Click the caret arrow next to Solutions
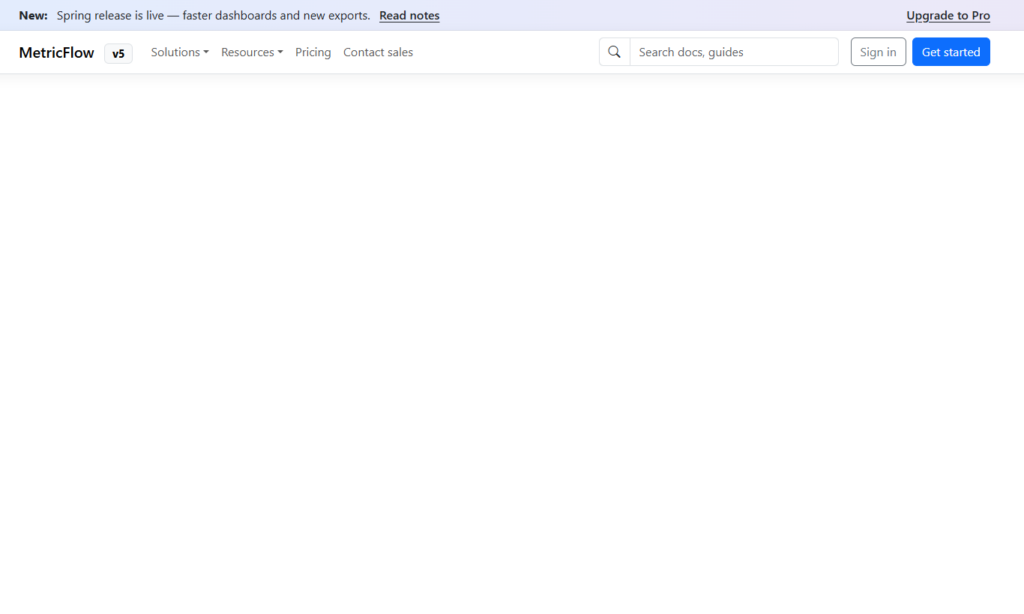 (x=206, y=52)
